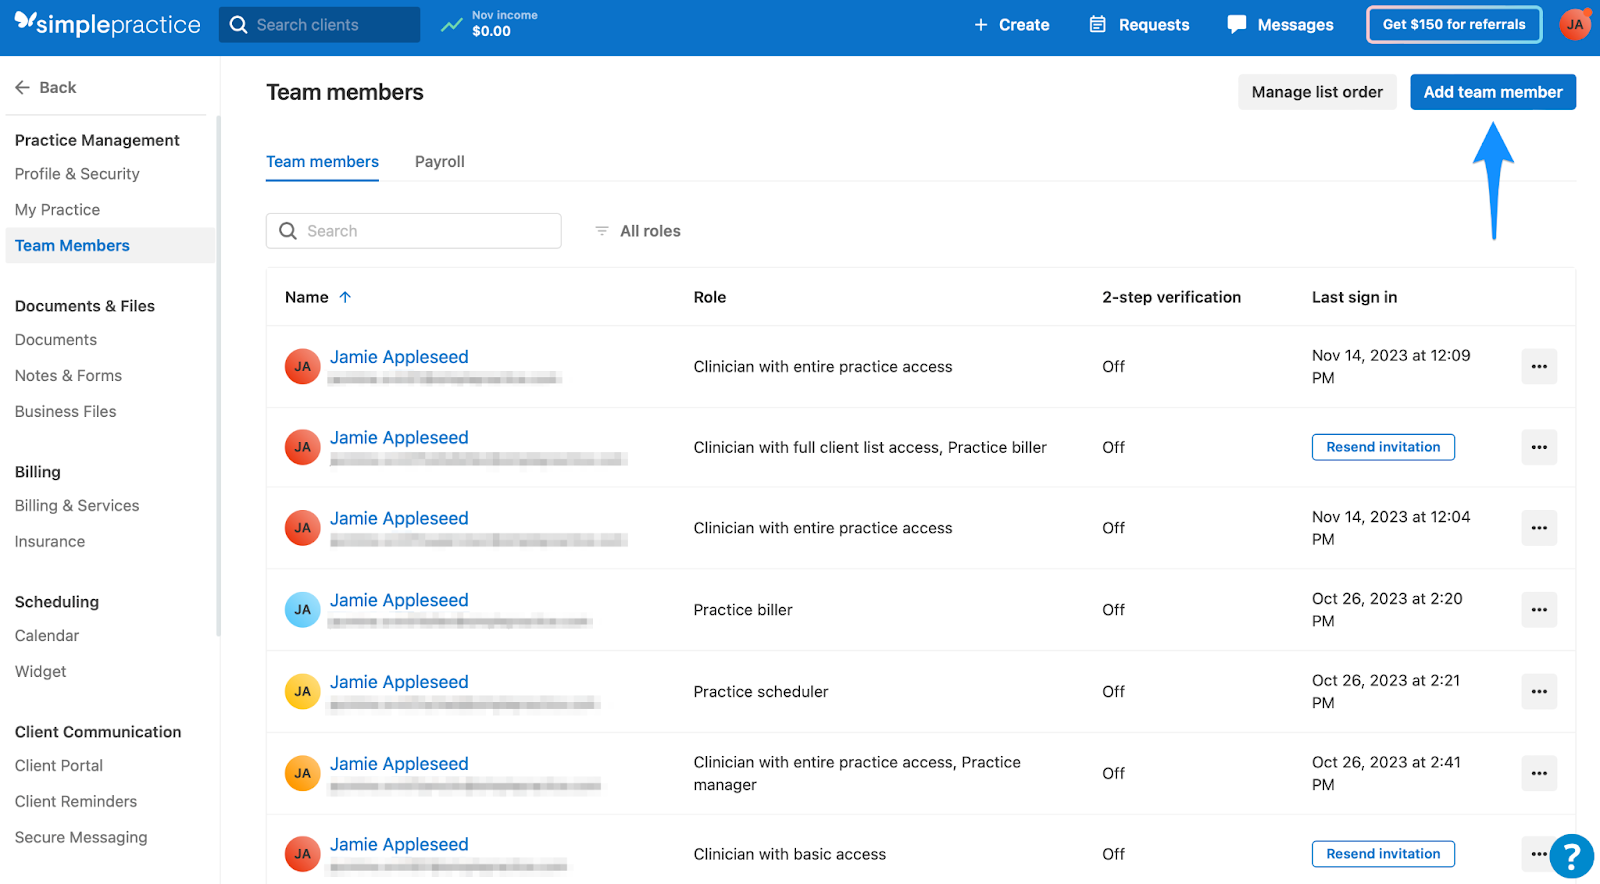Sort by Name column arrow
Image resolution: width=1600 pixels, height=884 pixels.
point(345,297)
